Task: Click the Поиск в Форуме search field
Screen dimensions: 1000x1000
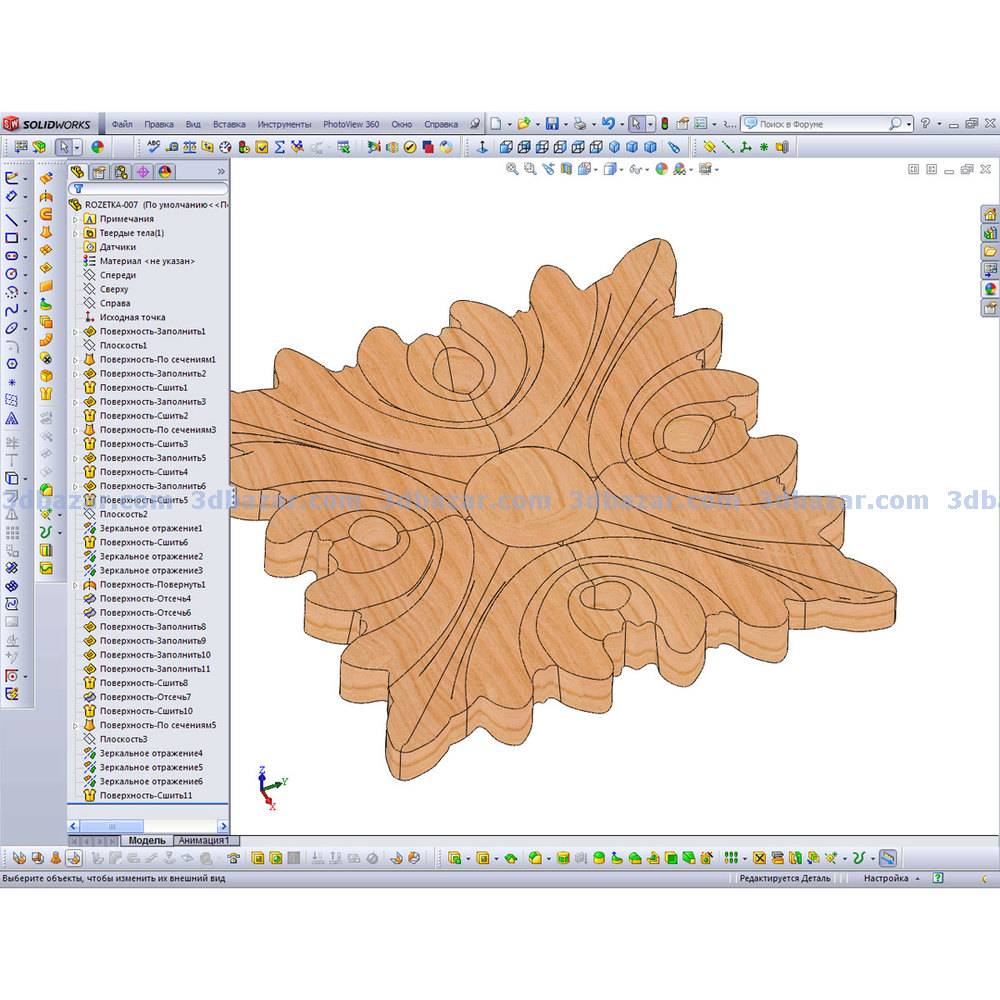Action: click(822, 124)
